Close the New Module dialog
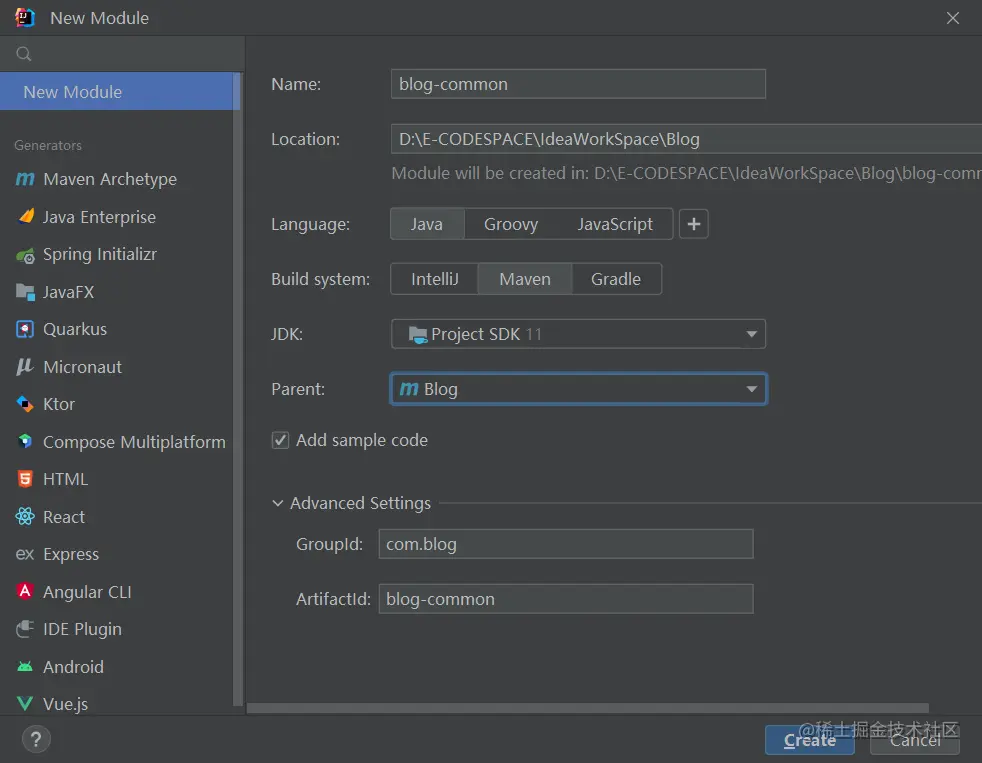This screenshot has height=763, width=982. [953, 18]
